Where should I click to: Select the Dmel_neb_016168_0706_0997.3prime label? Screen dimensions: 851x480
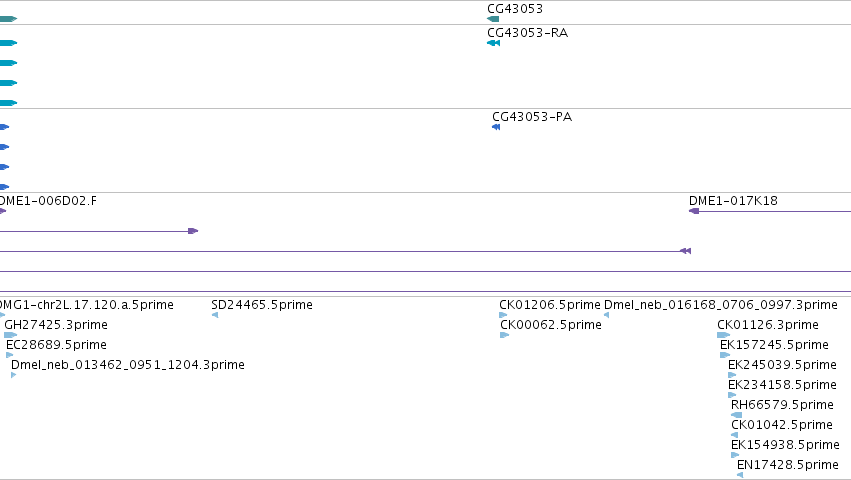tap(720, 305)
